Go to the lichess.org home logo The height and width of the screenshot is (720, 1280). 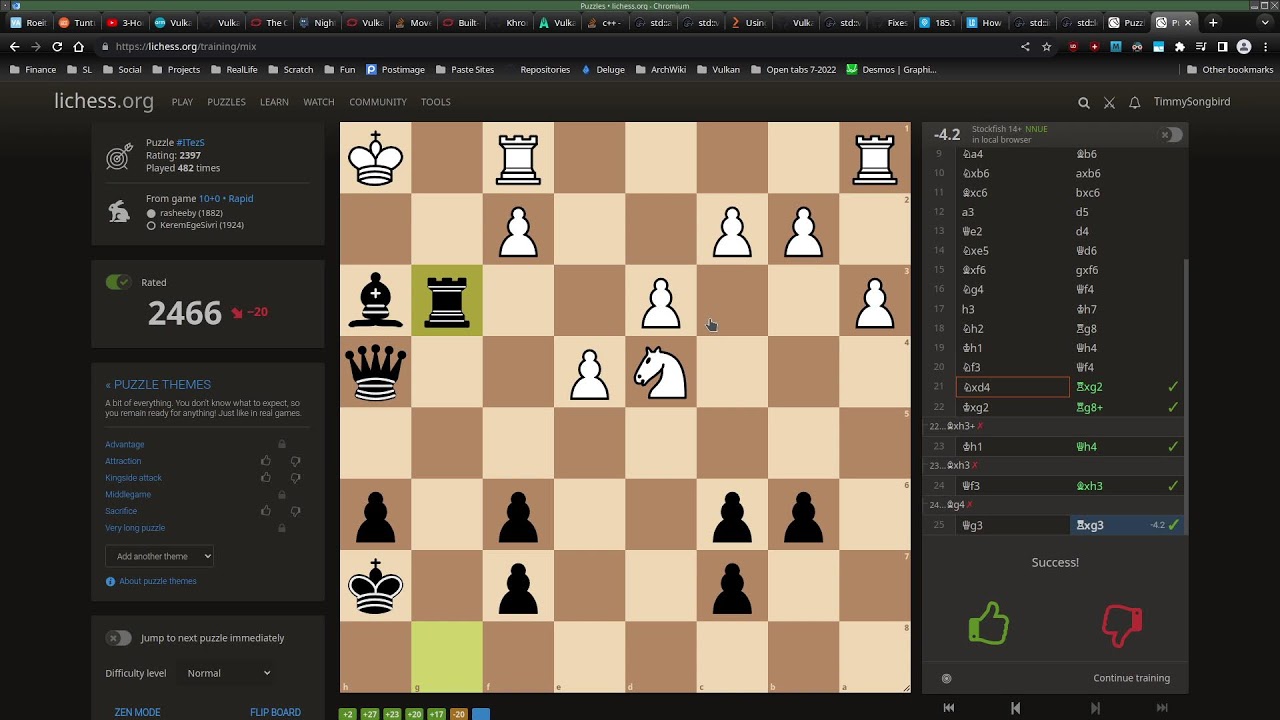coord(104,101)
